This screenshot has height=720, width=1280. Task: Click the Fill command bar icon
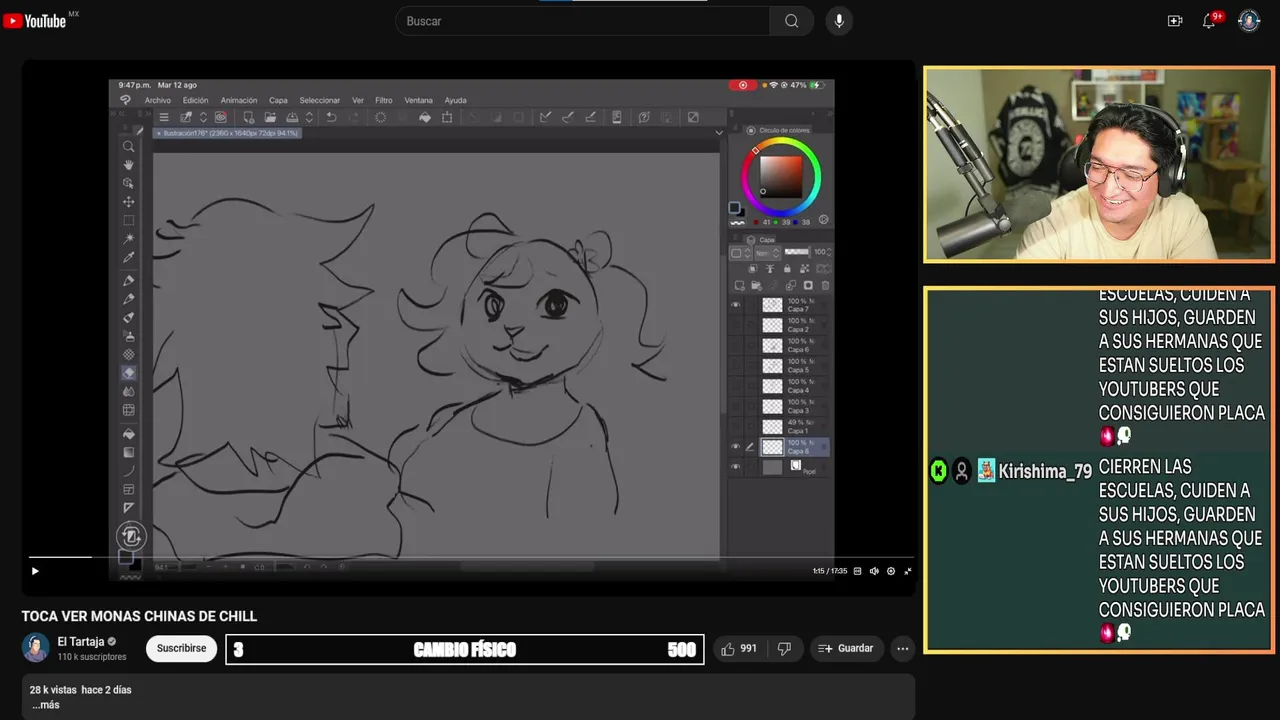(425, 117)
